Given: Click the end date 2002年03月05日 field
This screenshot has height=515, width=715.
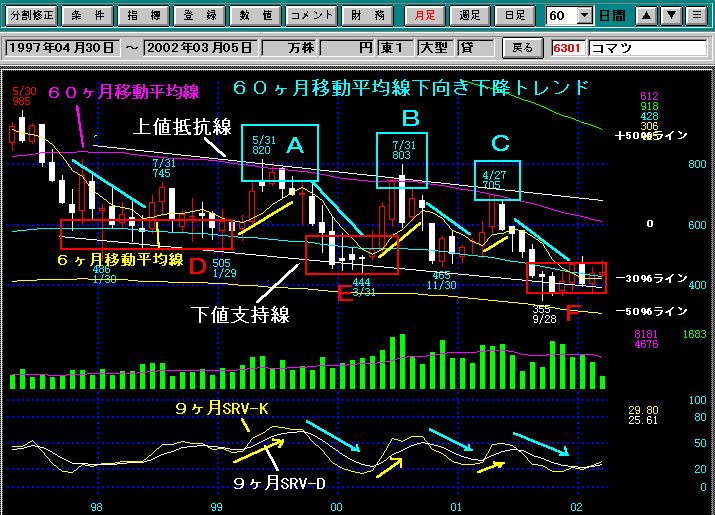Looking at the screenshot, I should tap(200, 48).
